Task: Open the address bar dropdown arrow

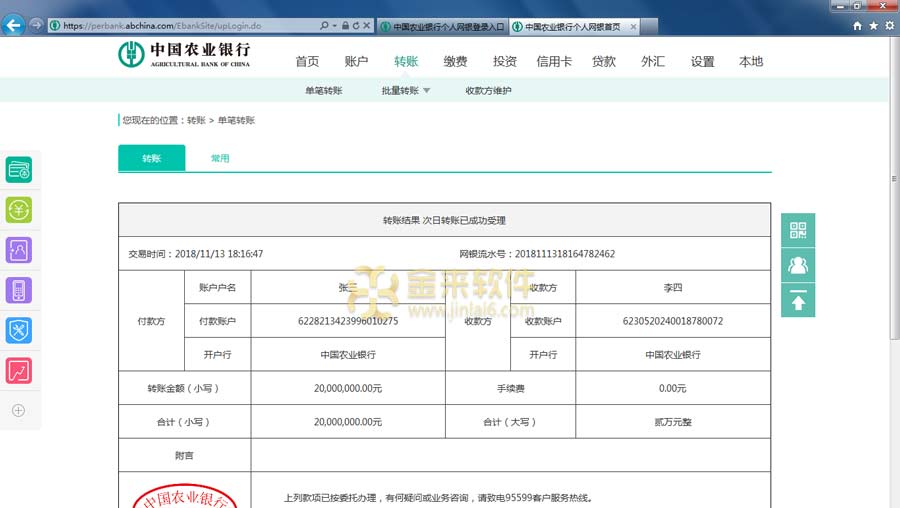Action: (x=335, y=26)
